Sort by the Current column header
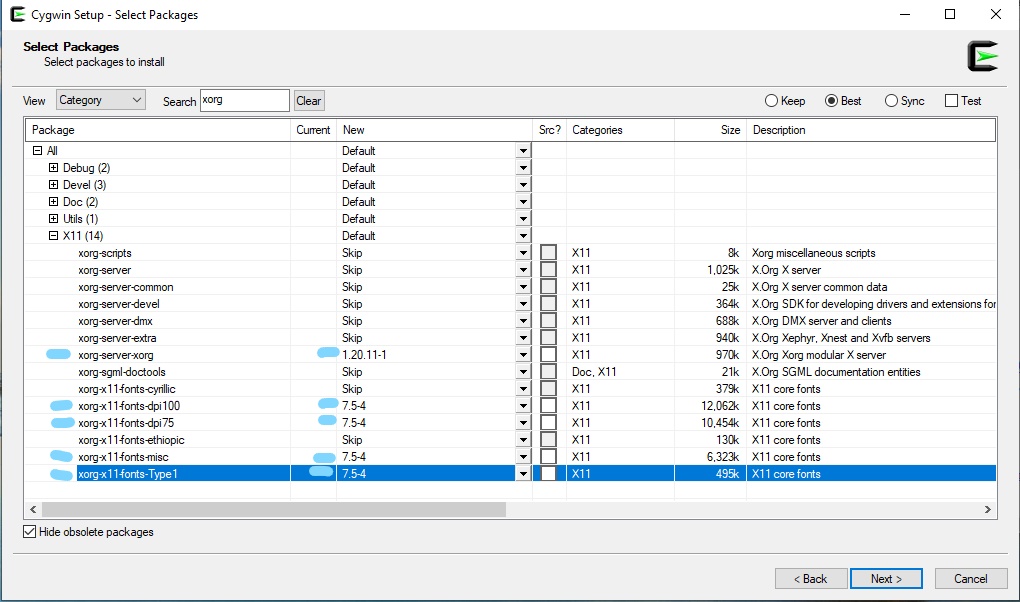Viewport: 1020px width, 602px height. pyautogui.click(x=314, y=130)
